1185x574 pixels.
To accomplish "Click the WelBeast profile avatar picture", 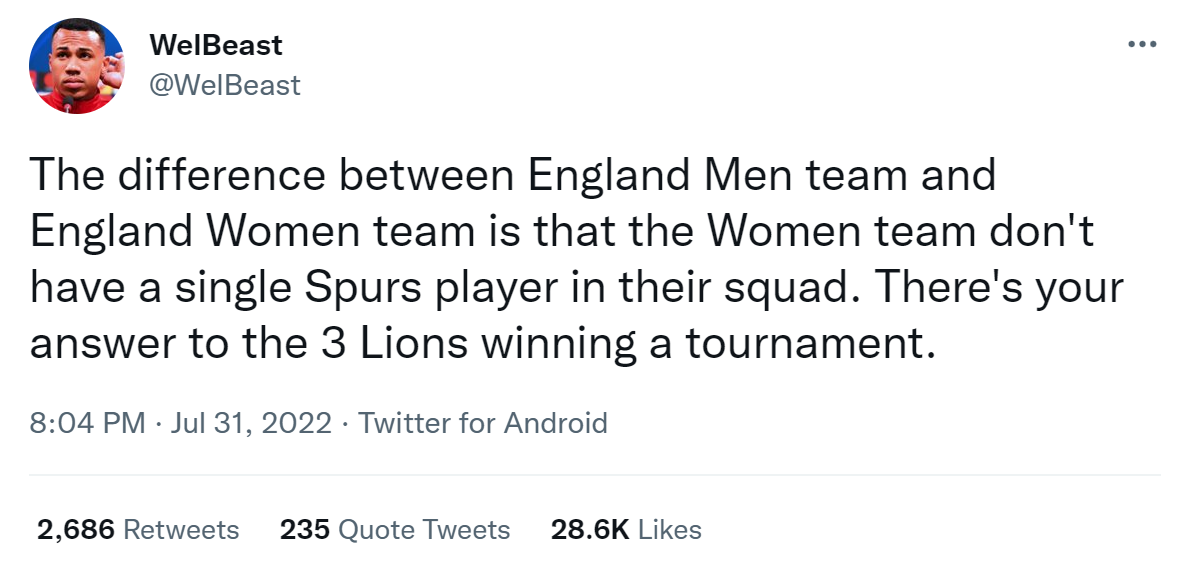I will coord(76,66).
